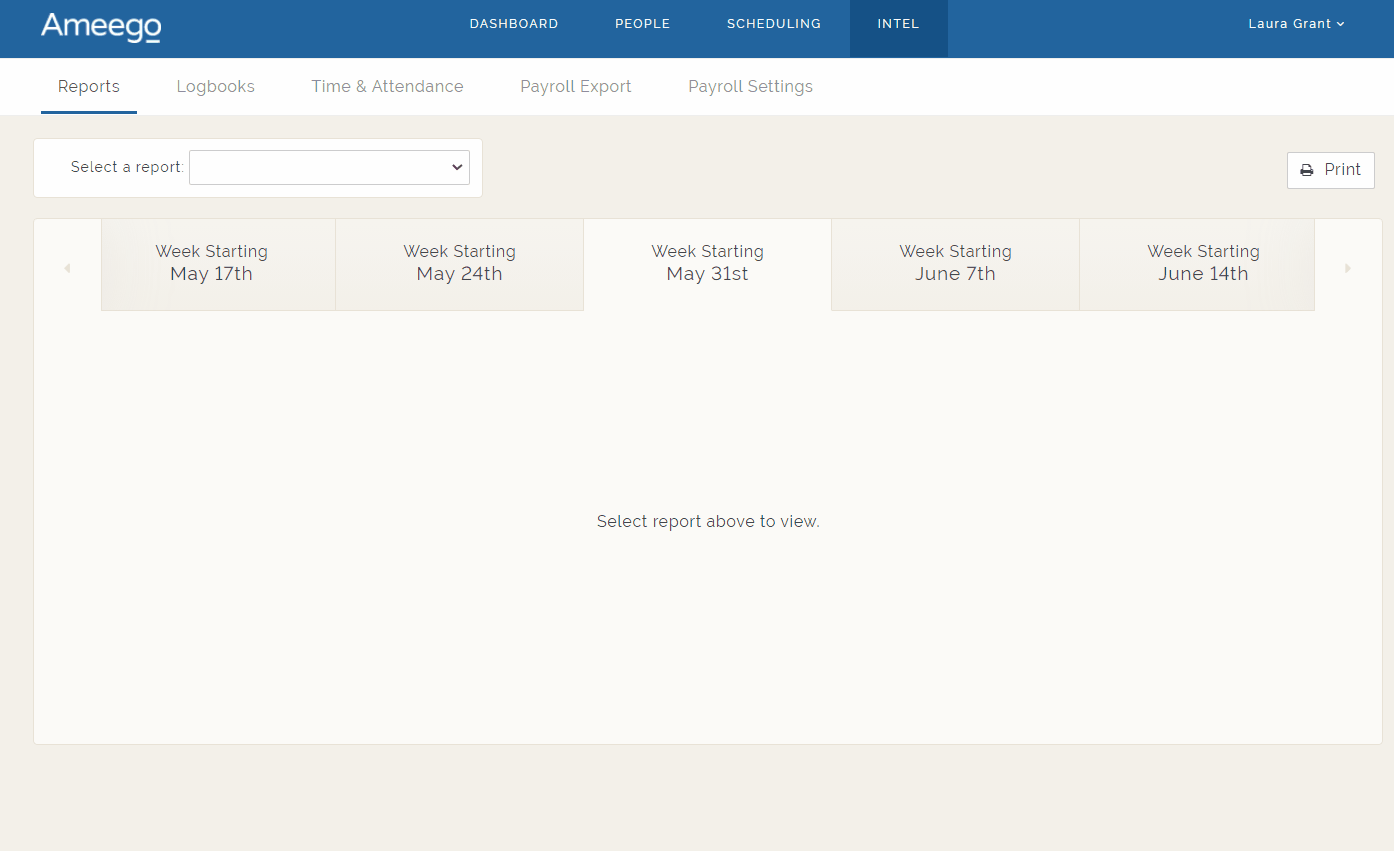
Task: Open the Laura Grant user menu
Action: (1296, 24)
